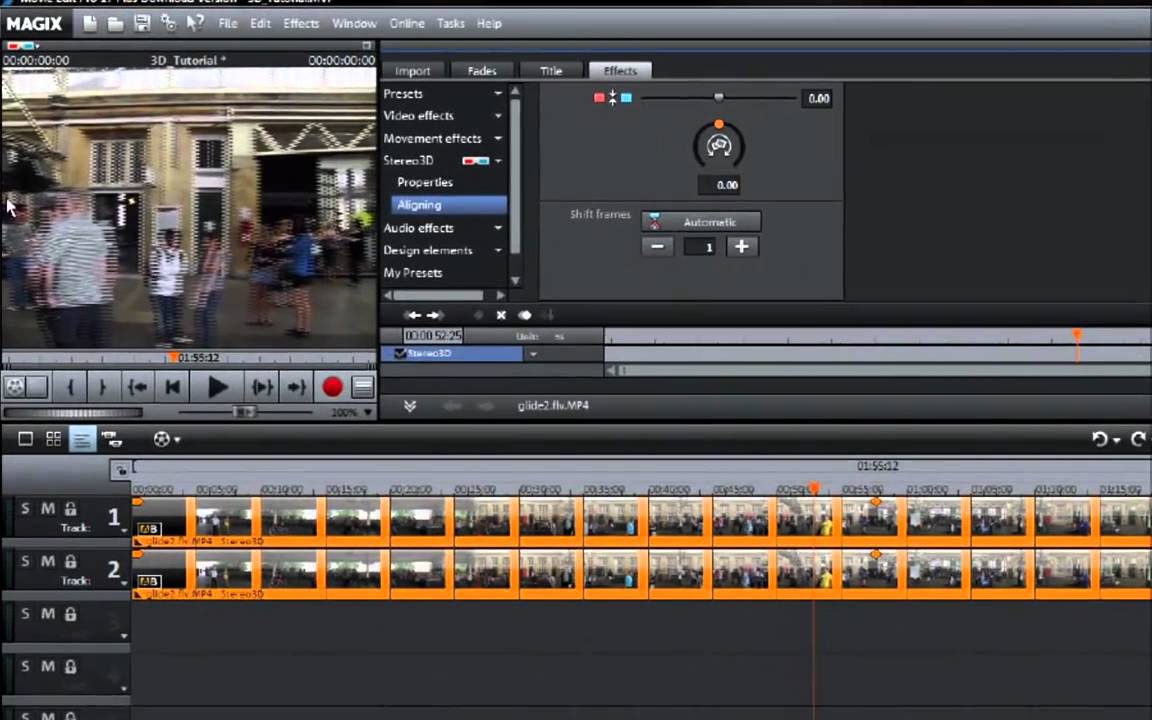
Task: Switch to the Fades tab
Action: (x=482, y=71)
